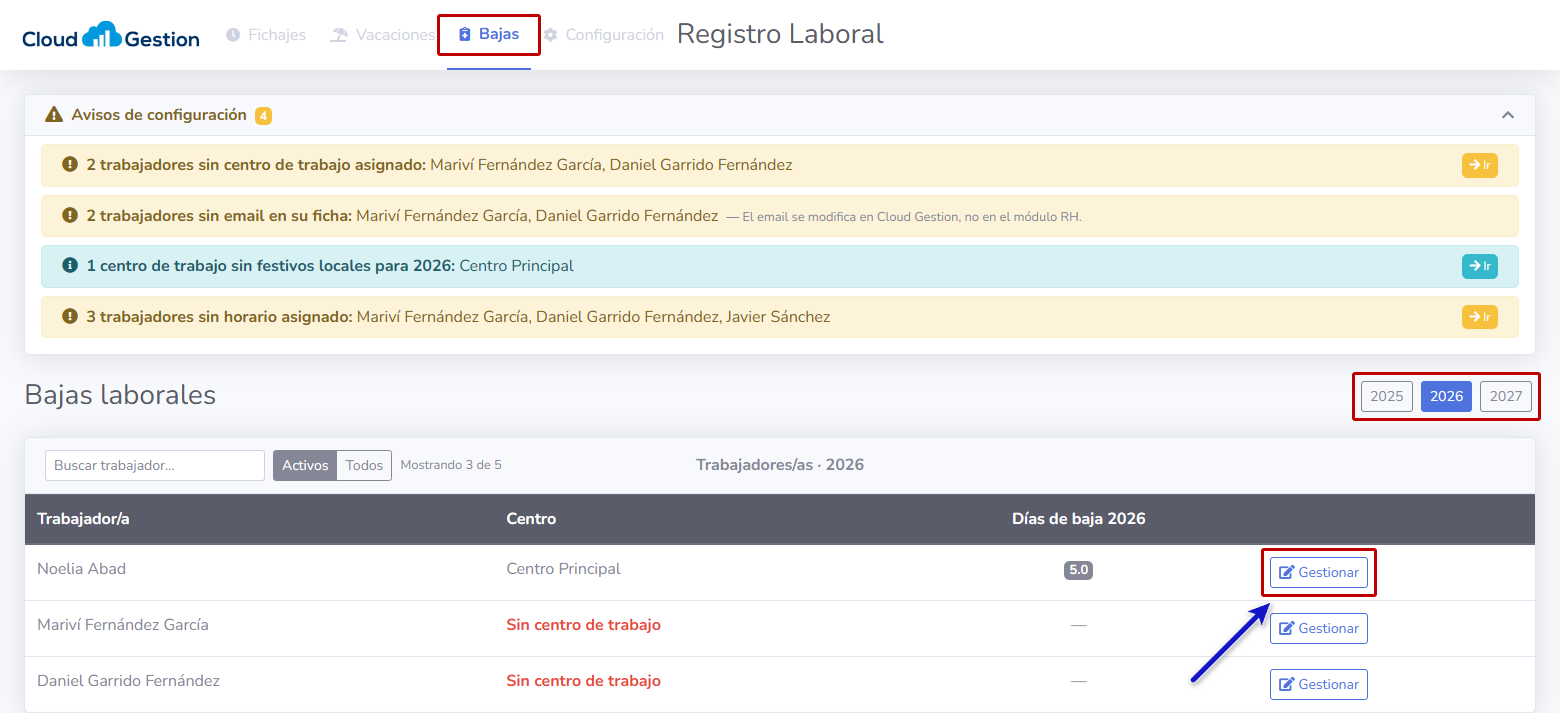Click Sin centro de trabajo for Daniel
This screenshot has width=1560, height=713.
click(584, 681)
